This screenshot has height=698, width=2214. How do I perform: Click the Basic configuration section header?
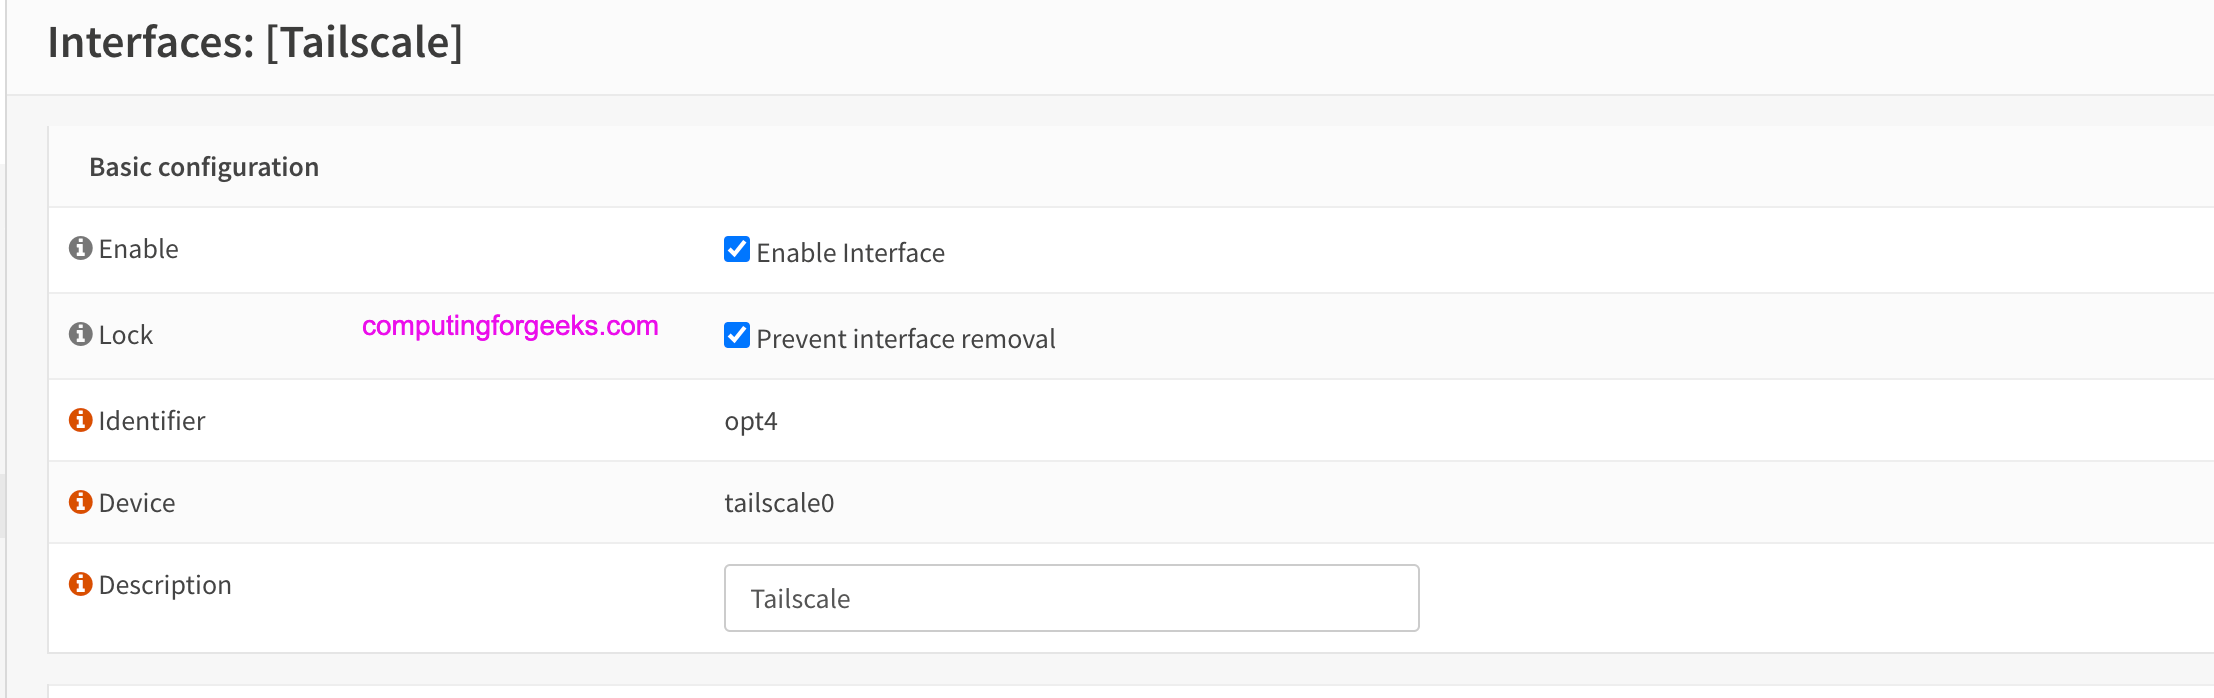(x=204, y=167)
